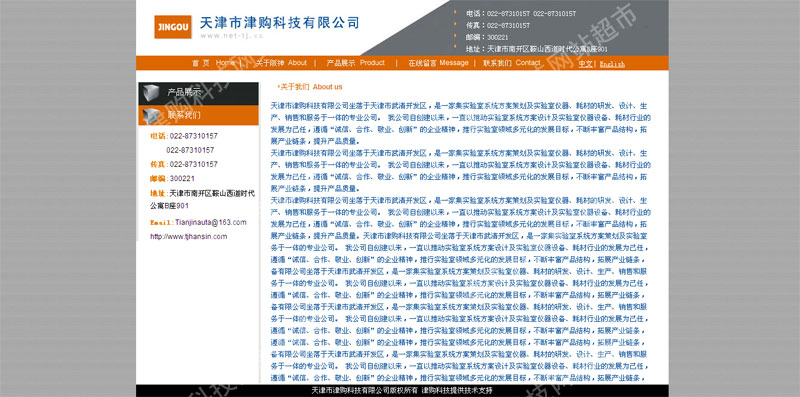Click the orange bullet before 传真 in header
Screen dimensions: 800x397
pos(455,24)
